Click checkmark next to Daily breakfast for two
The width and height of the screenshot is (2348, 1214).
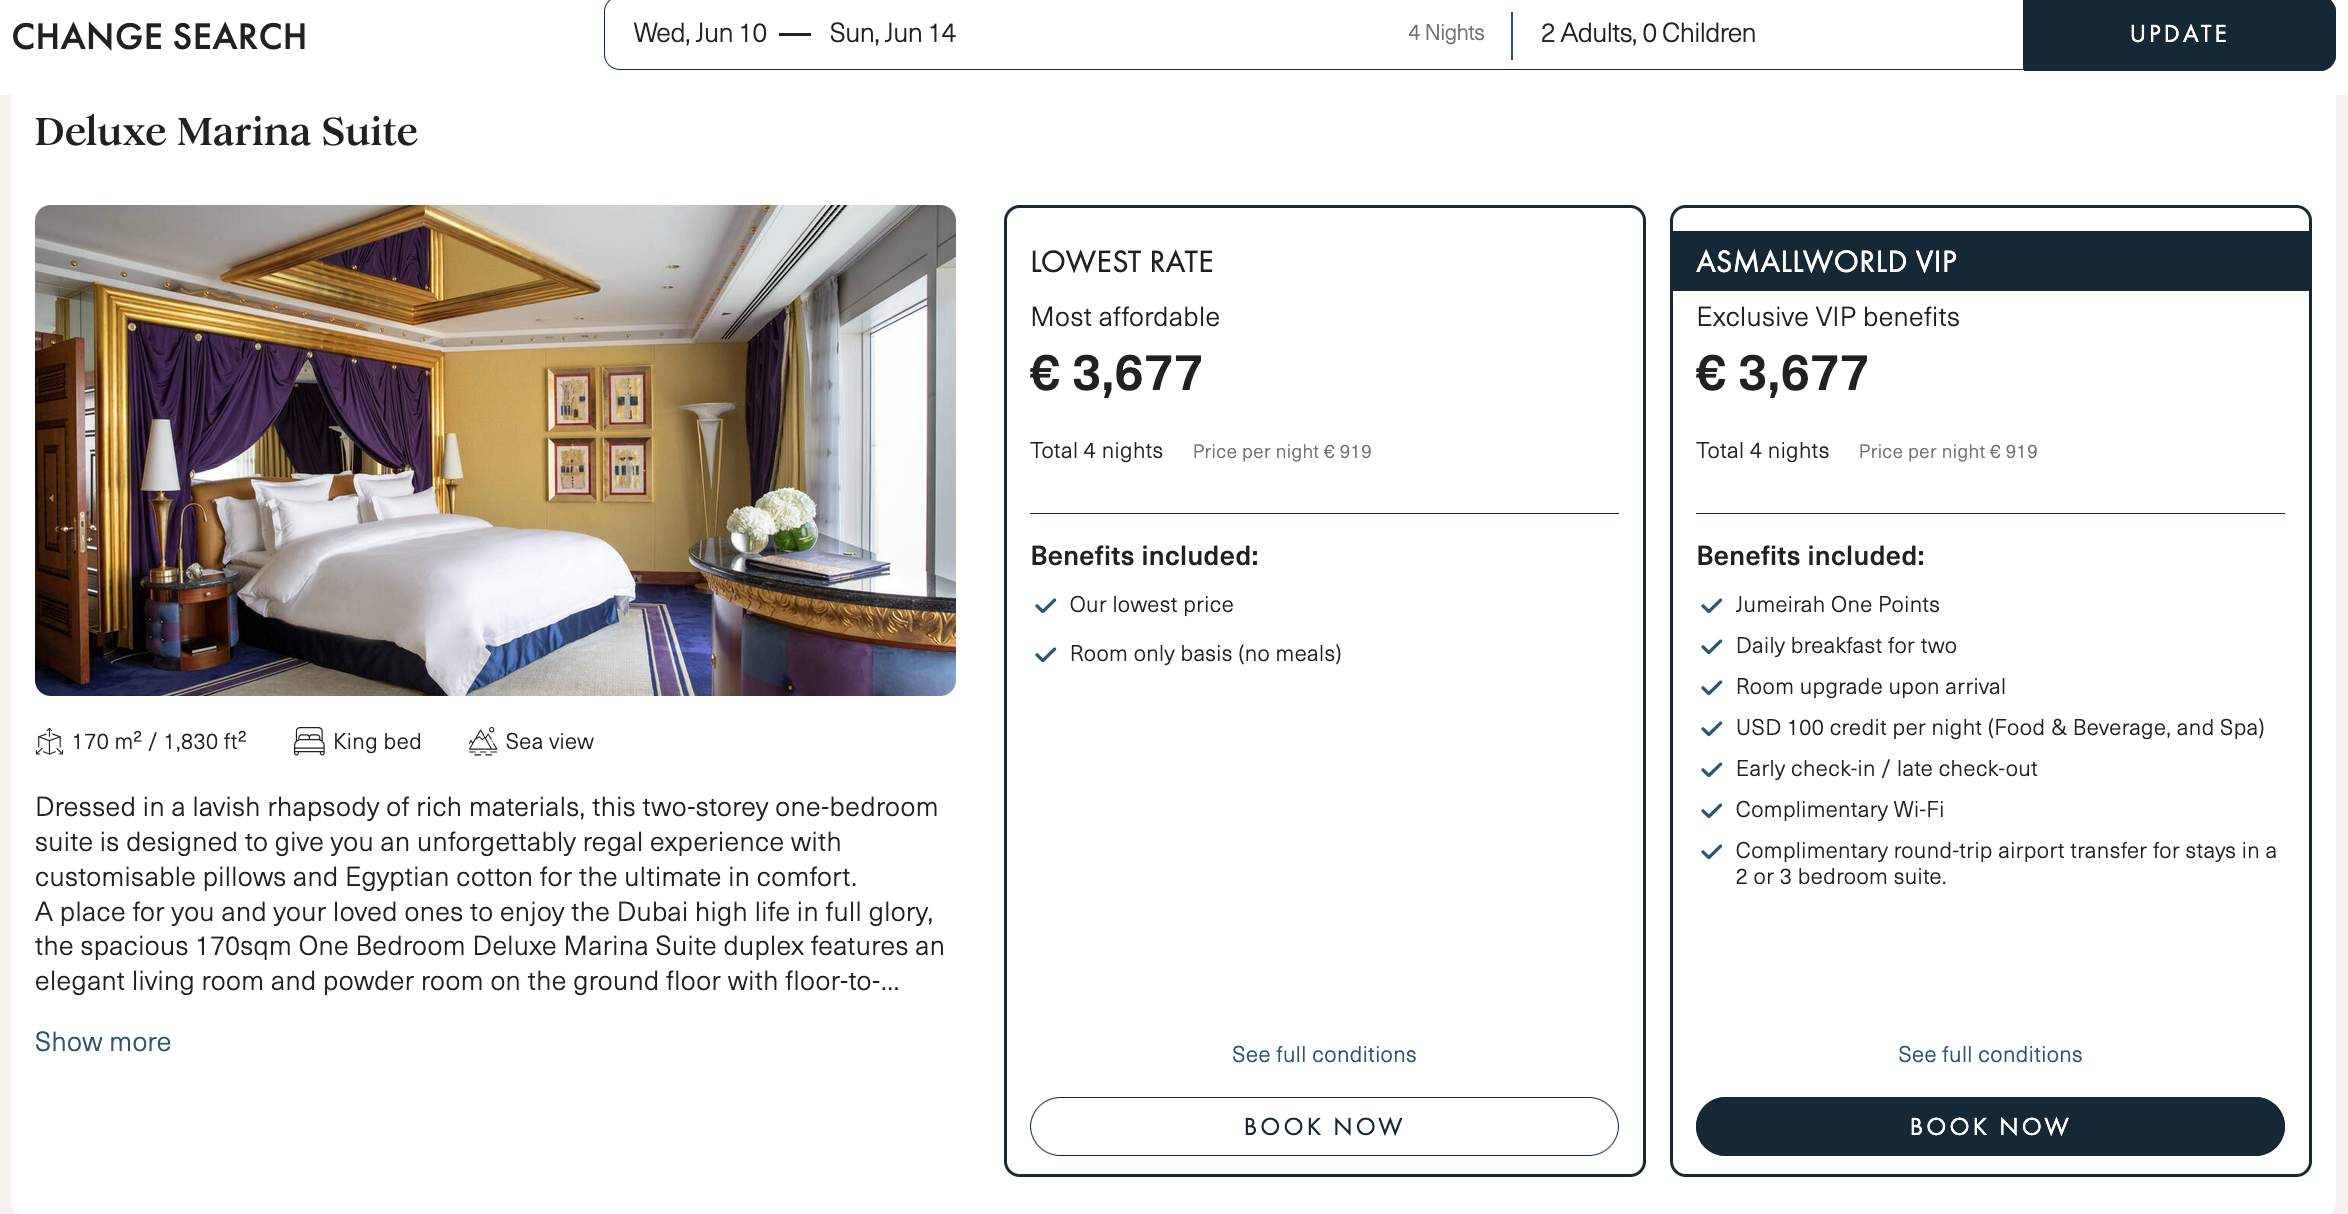(1712, 647)
